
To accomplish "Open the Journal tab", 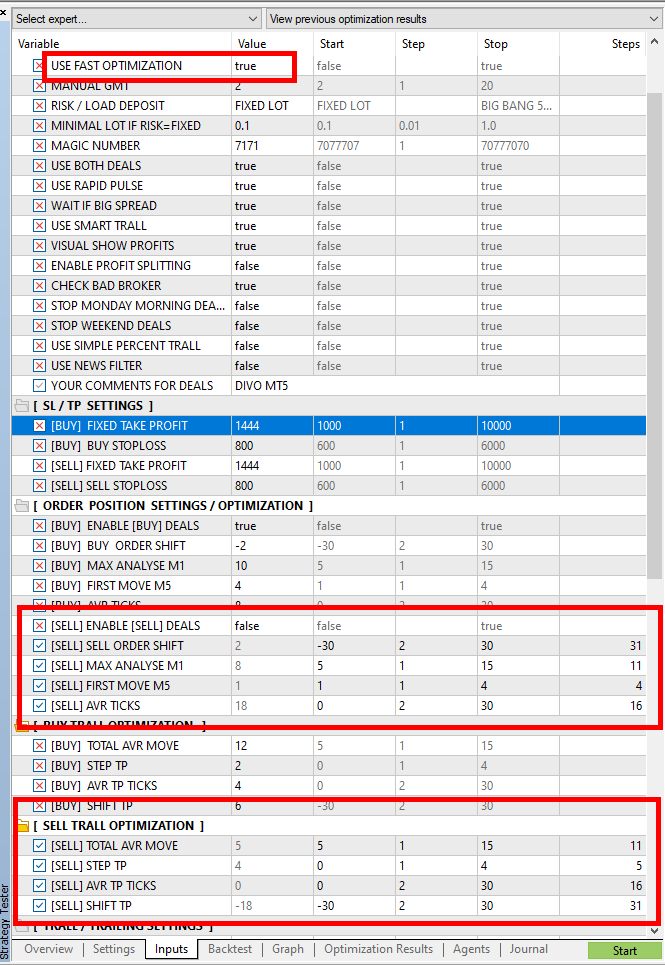I will coord(528,949).
